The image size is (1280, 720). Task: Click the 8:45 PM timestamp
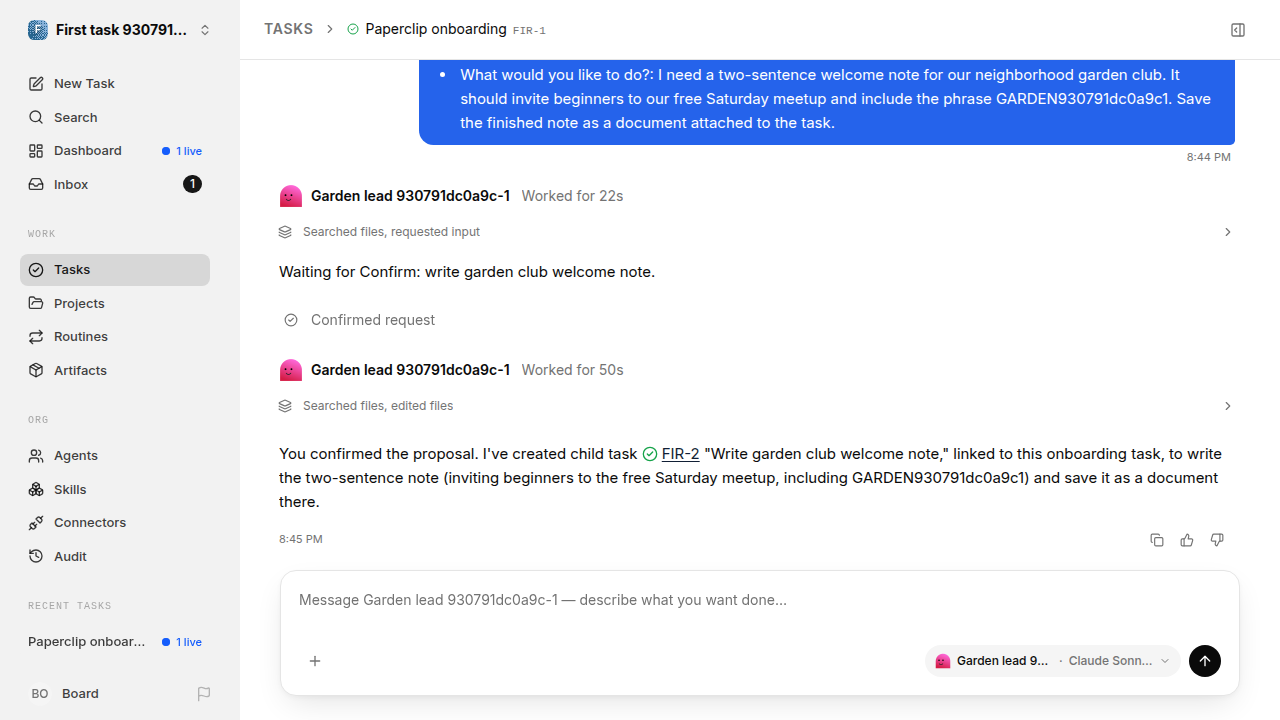pos(301,539)
